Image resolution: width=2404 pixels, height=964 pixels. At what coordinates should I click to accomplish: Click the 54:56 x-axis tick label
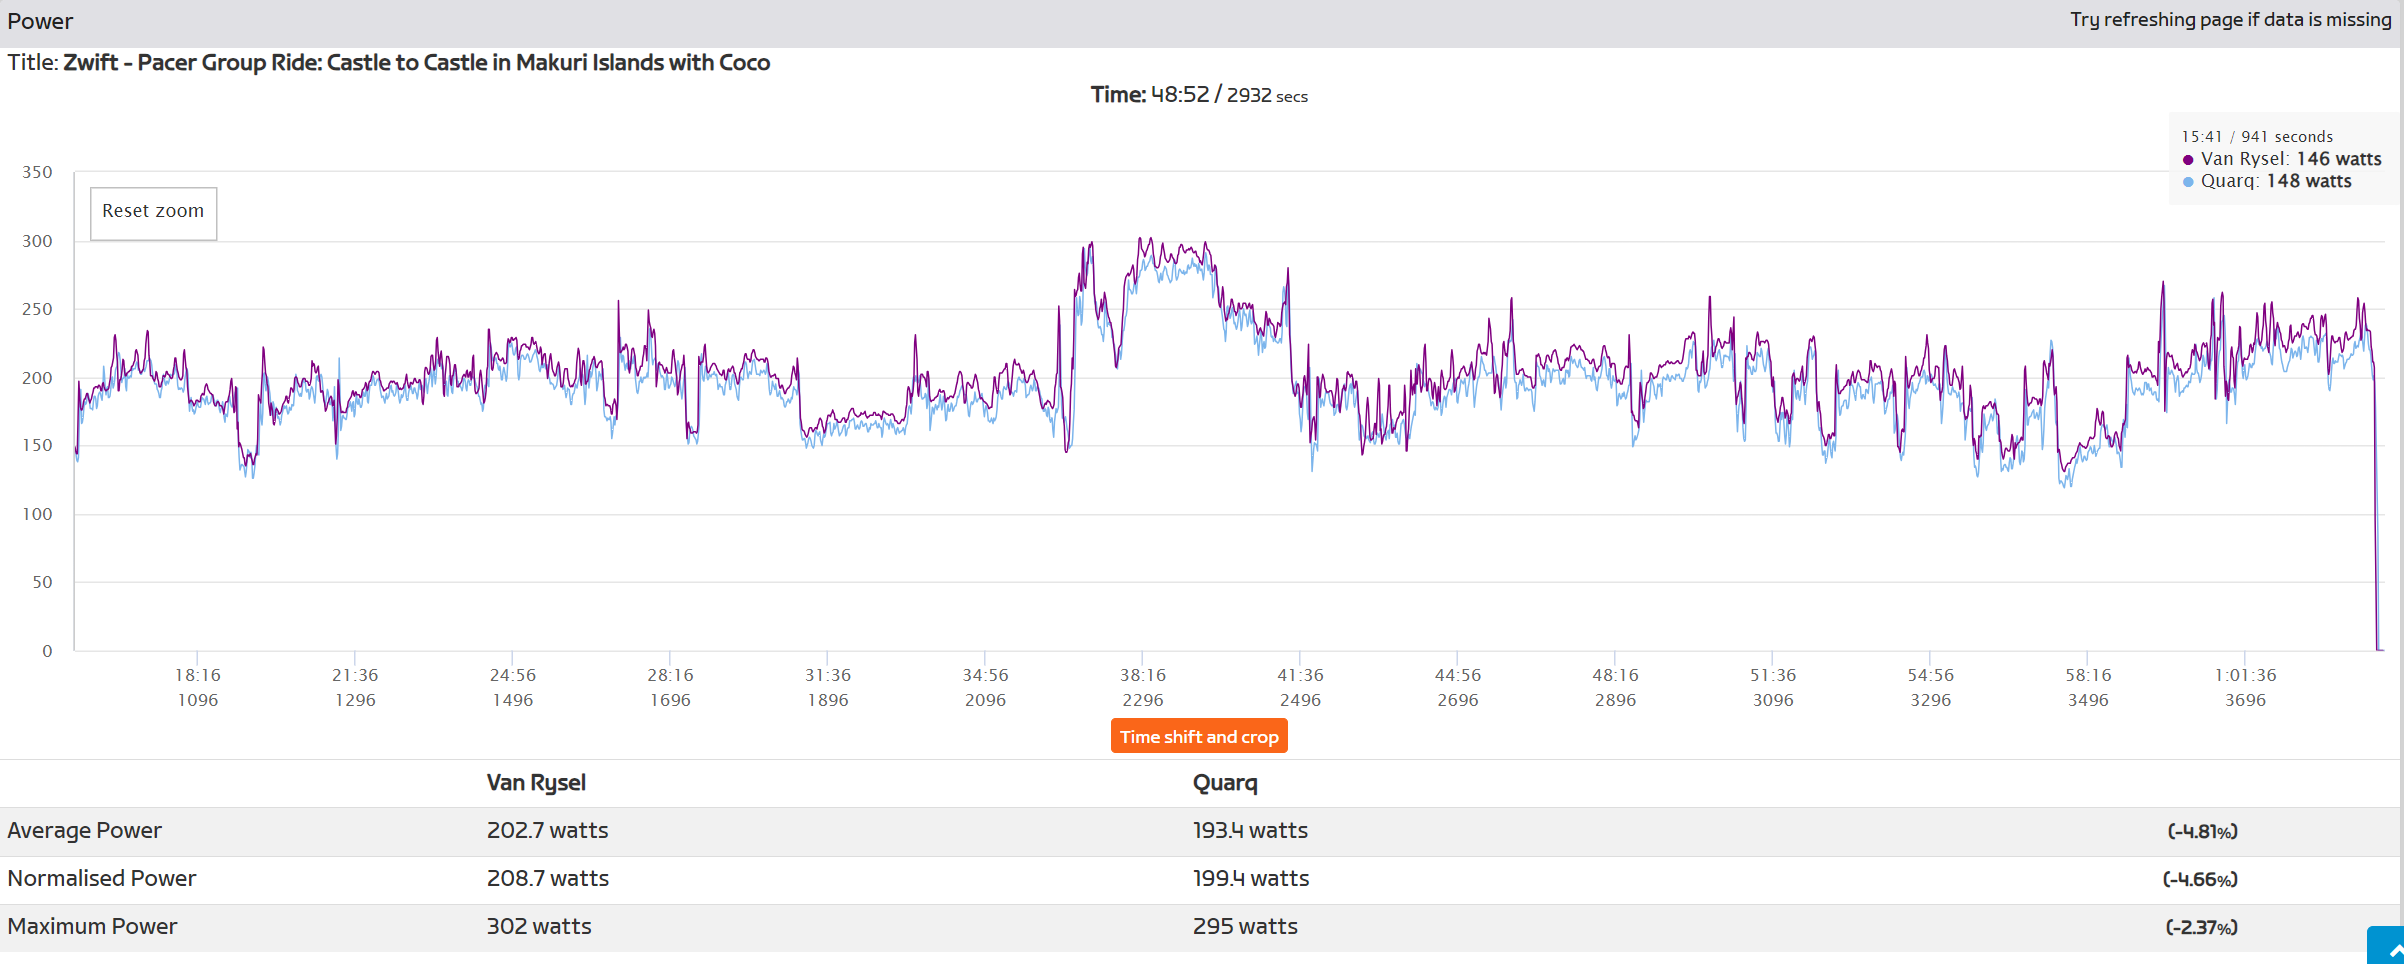(x=1930, y=676)
